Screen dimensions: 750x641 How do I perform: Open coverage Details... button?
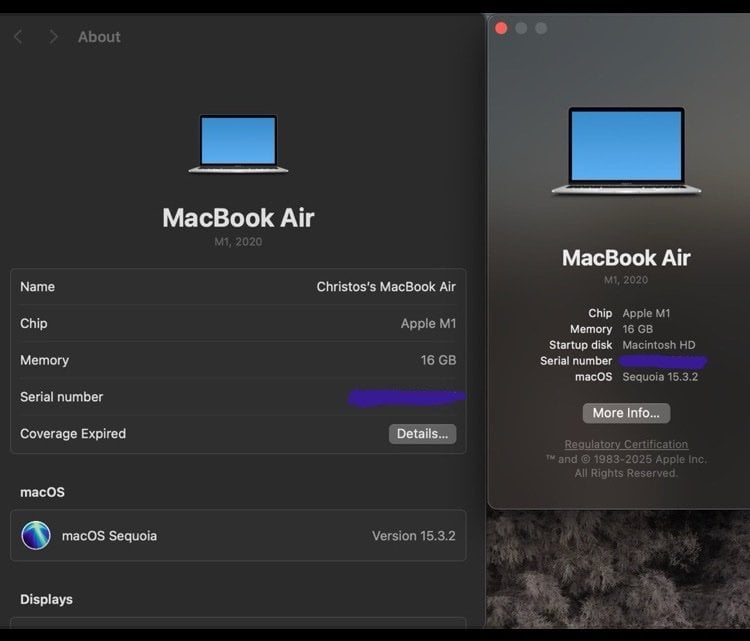[x=422, y=434]
